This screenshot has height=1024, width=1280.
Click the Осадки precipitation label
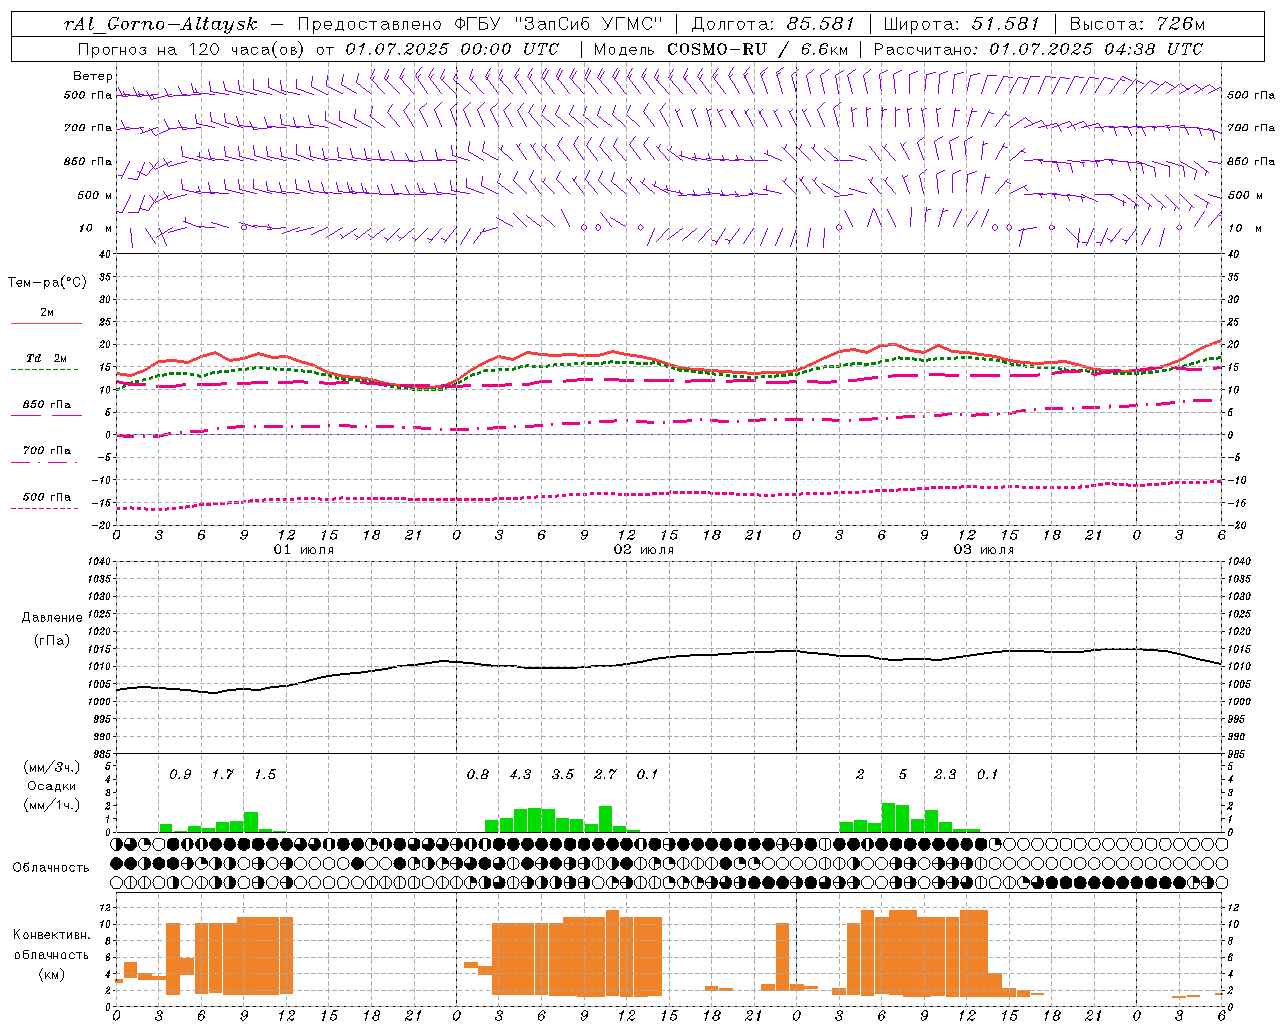coord(52,786)
